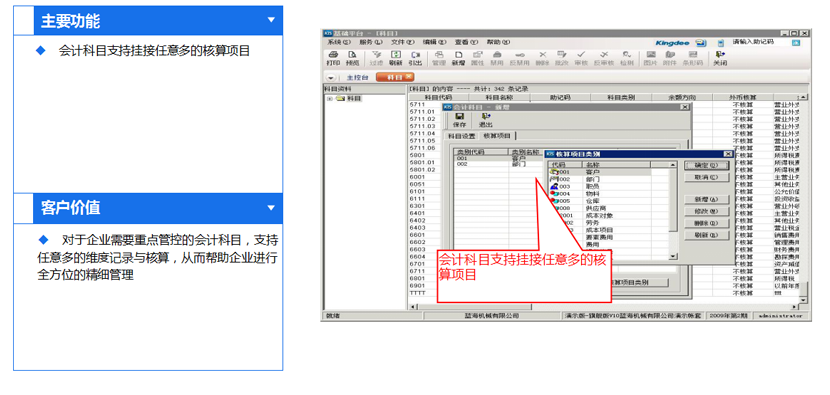This screenshot has height=395, width=830.
Task: Open the round dropdown beside 主控台
Action: click(x=331, y=77)
